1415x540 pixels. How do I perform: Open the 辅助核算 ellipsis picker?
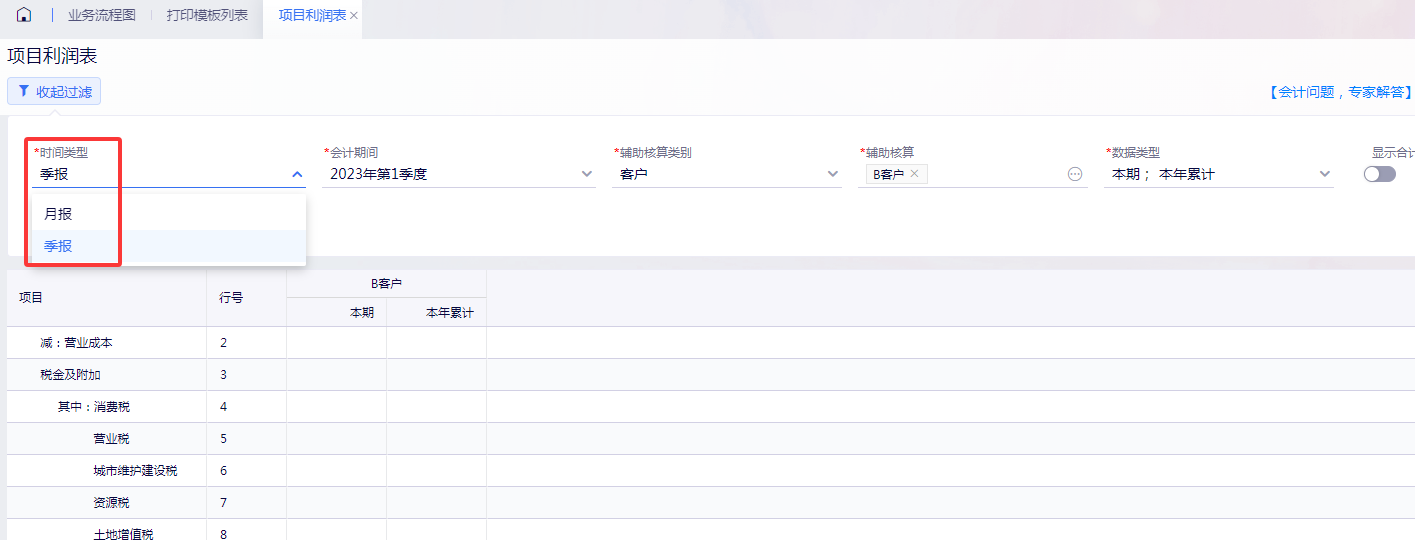tap(1075, 174)
